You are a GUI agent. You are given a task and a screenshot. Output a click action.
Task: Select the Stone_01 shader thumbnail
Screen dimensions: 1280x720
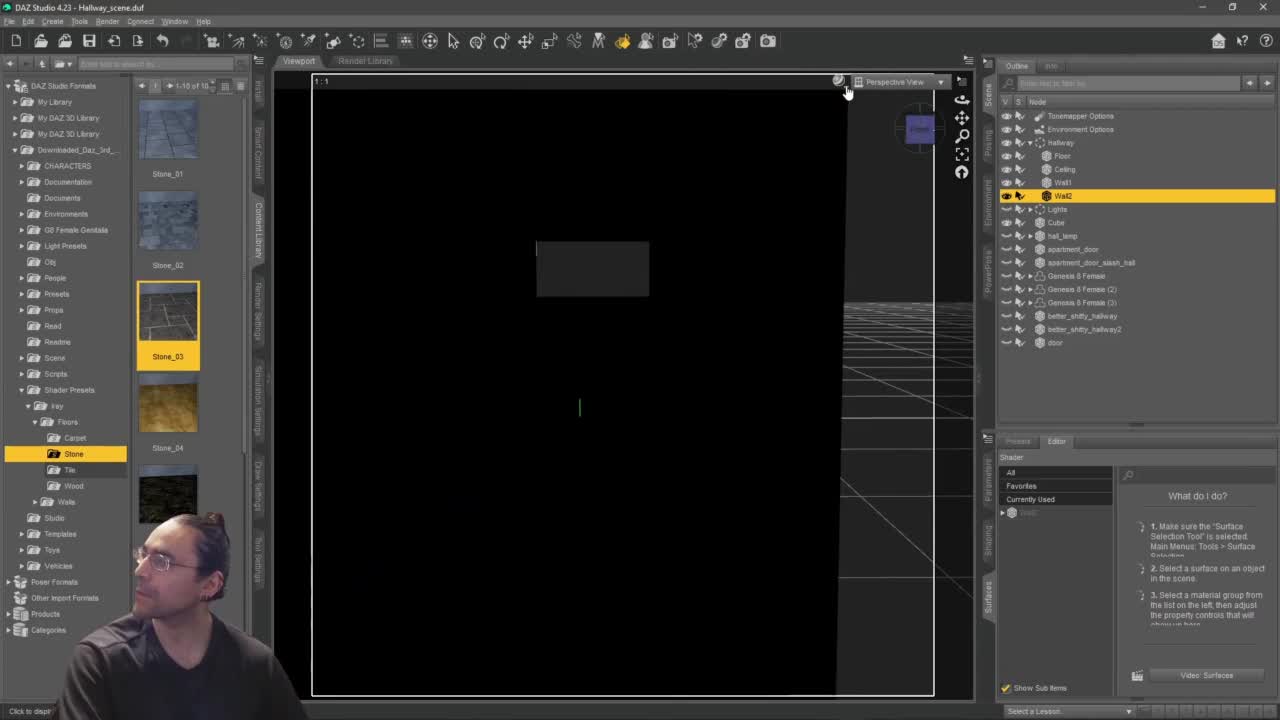pyautogui.click(x=168, y=130)
